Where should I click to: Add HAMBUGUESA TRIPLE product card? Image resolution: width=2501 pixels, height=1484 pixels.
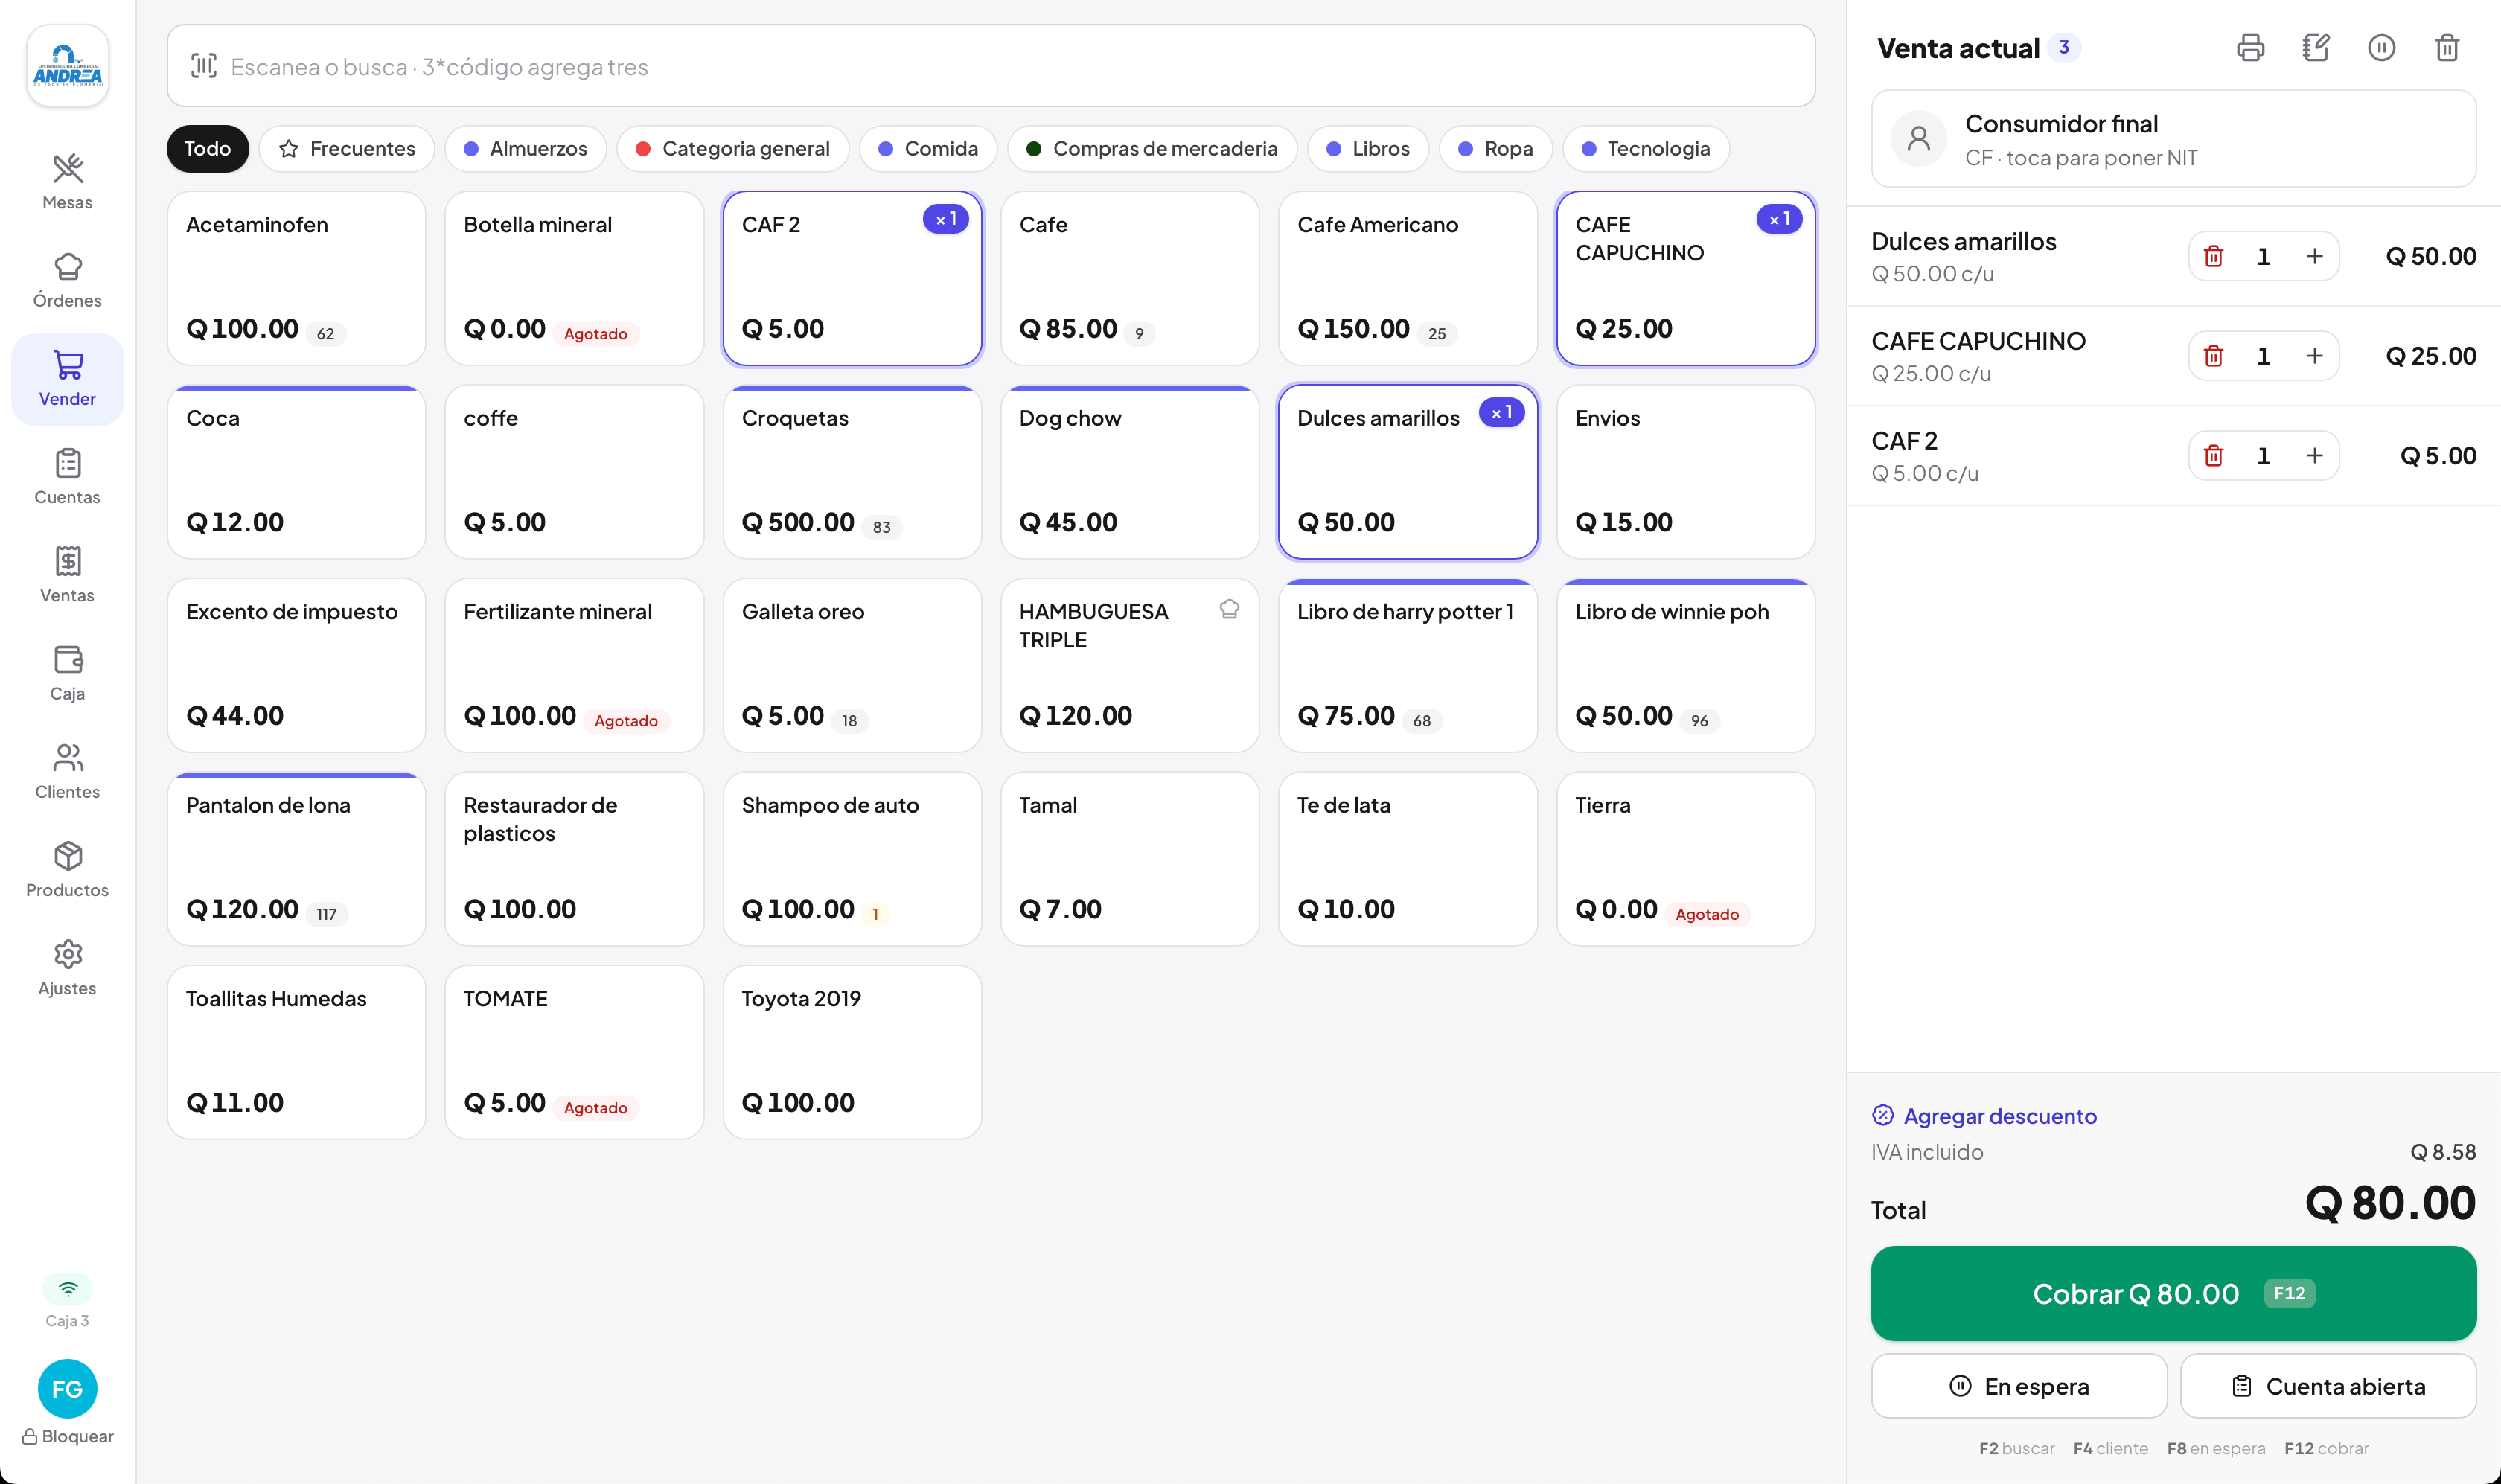1130,665
